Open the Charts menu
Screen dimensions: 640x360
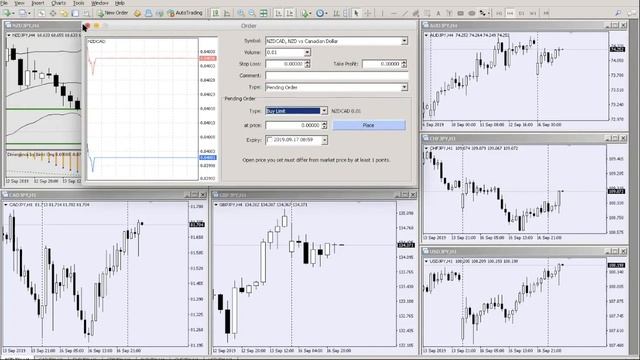pyautogui.click(x=58, y=3)
